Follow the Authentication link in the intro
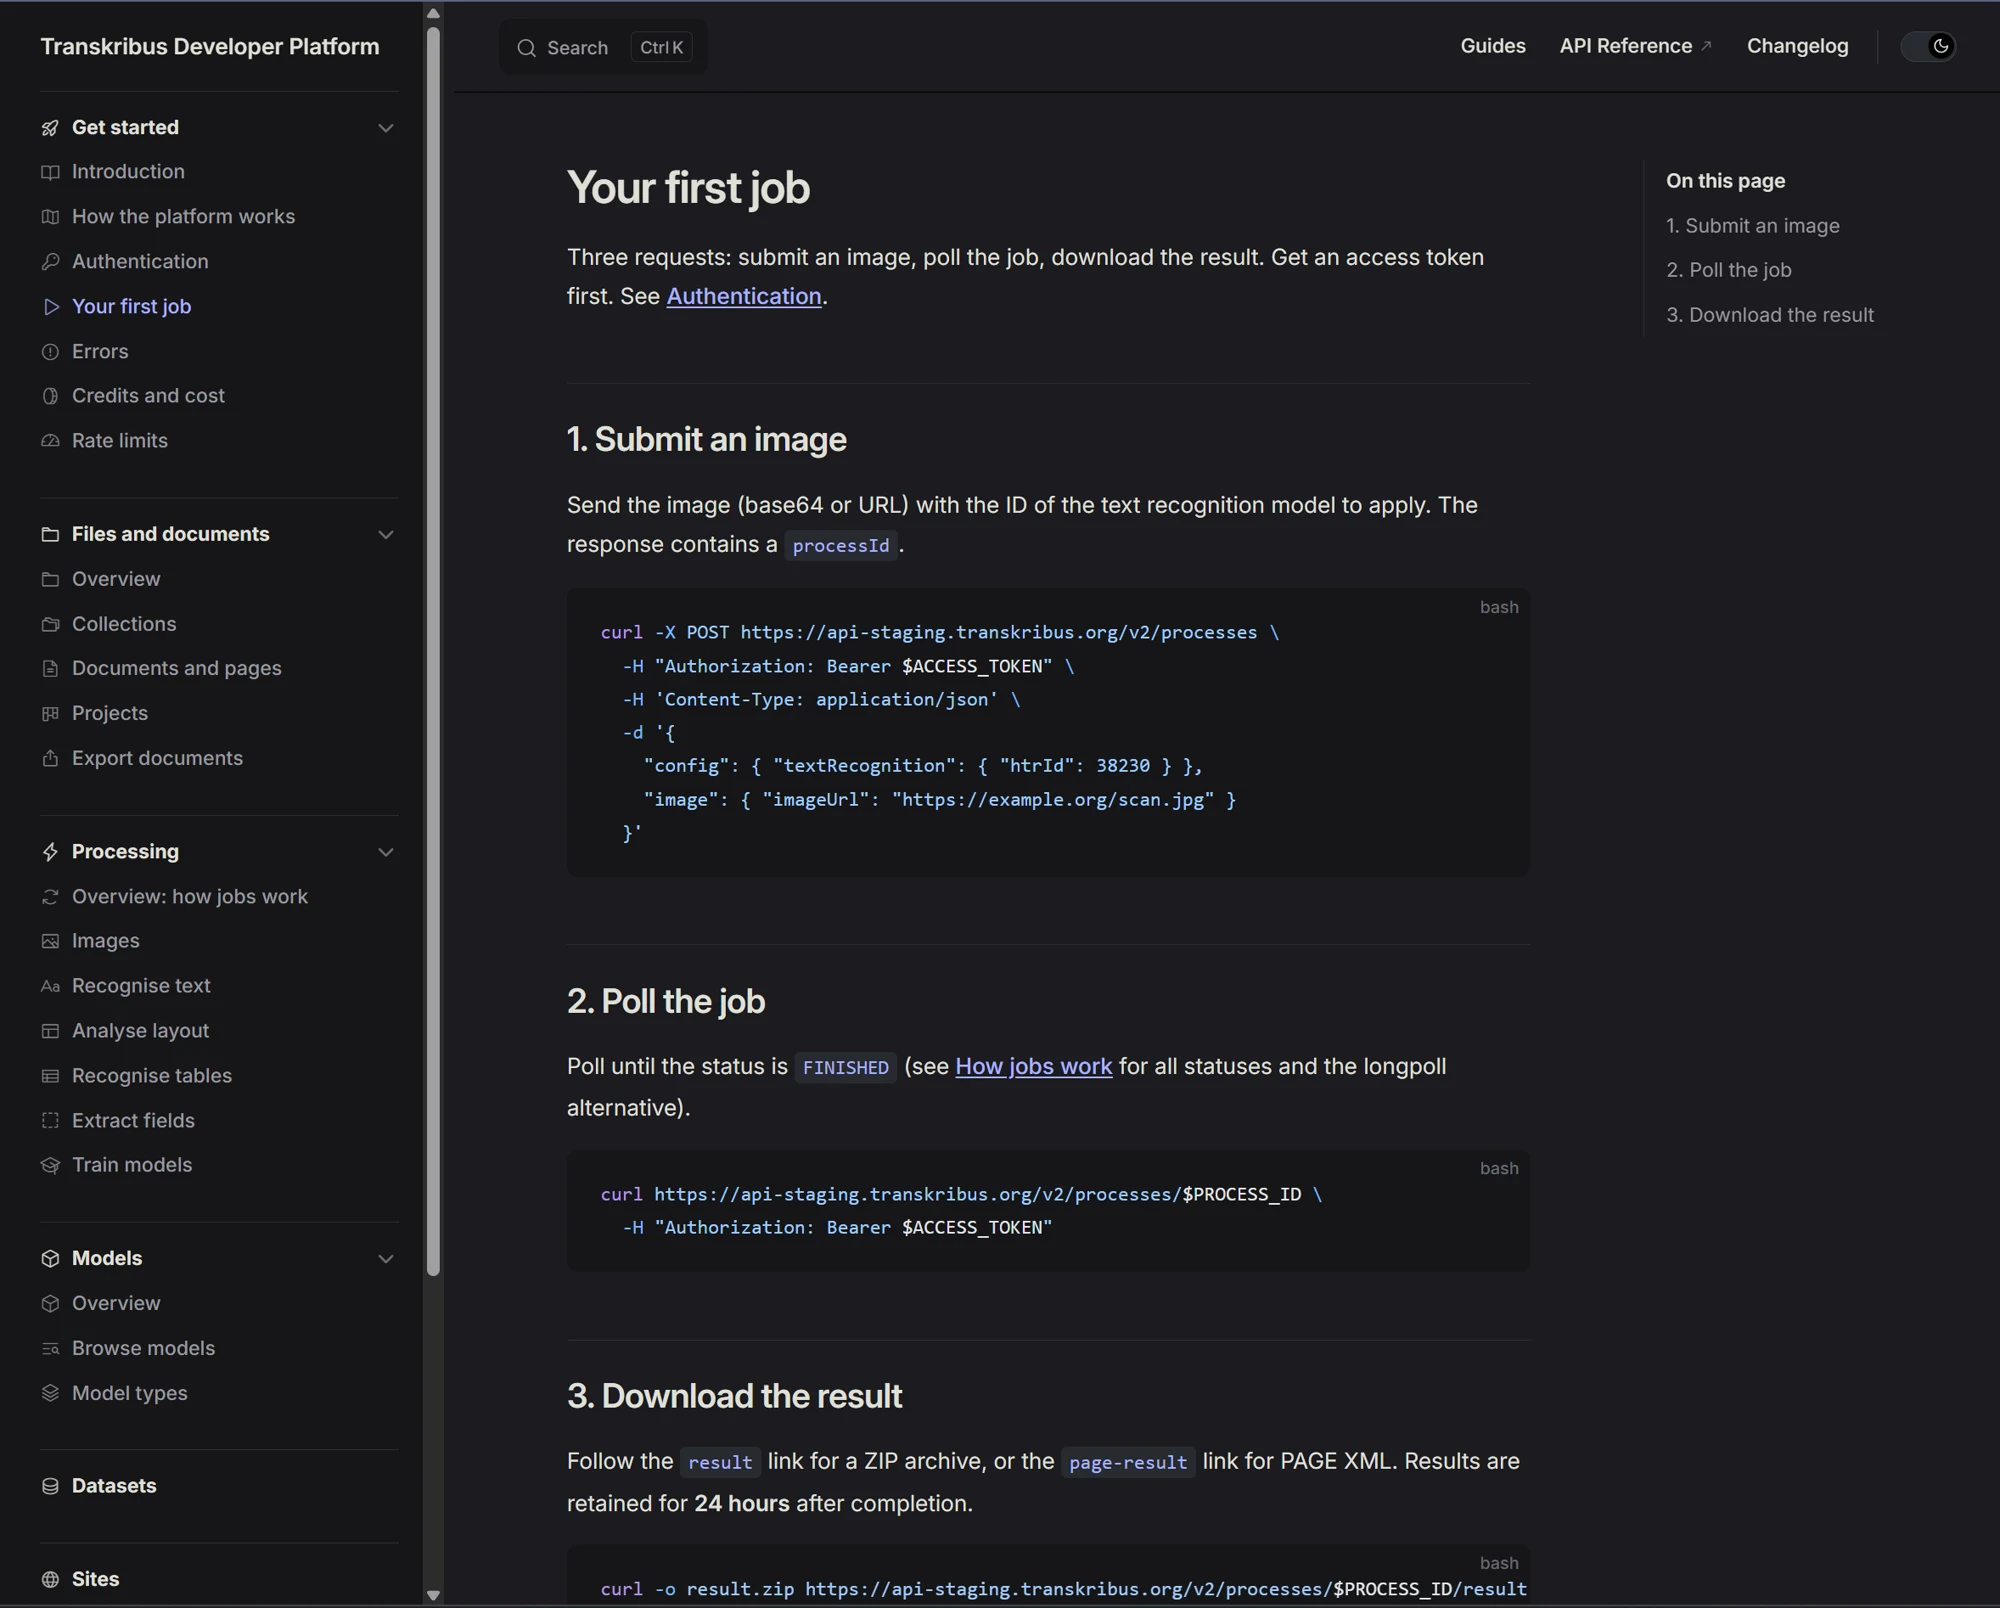 coord(743,297)
